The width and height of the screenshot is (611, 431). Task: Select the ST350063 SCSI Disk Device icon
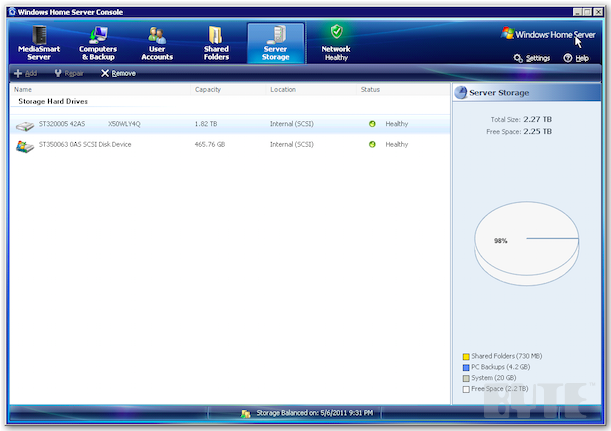25,145
